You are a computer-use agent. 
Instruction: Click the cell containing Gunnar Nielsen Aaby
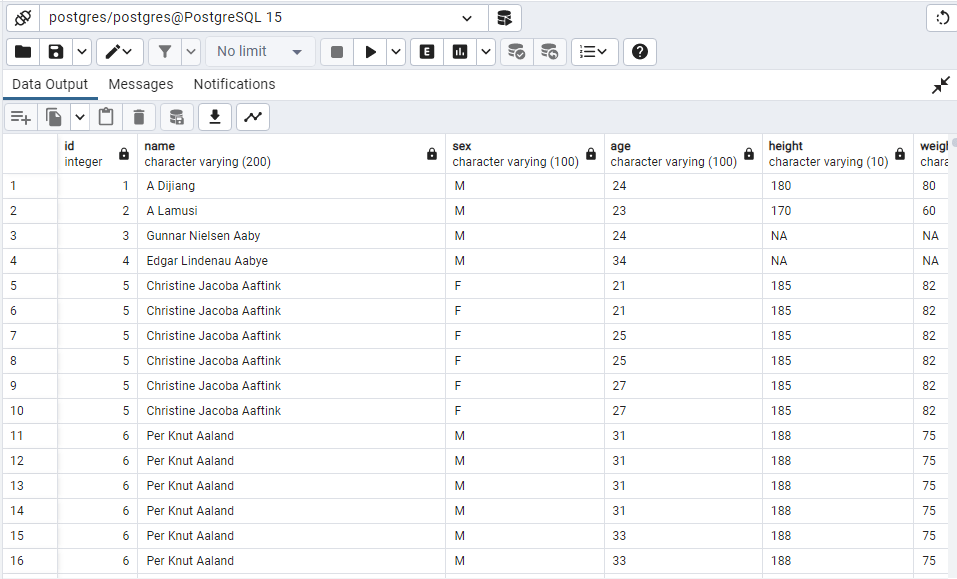tap(203, 236)
